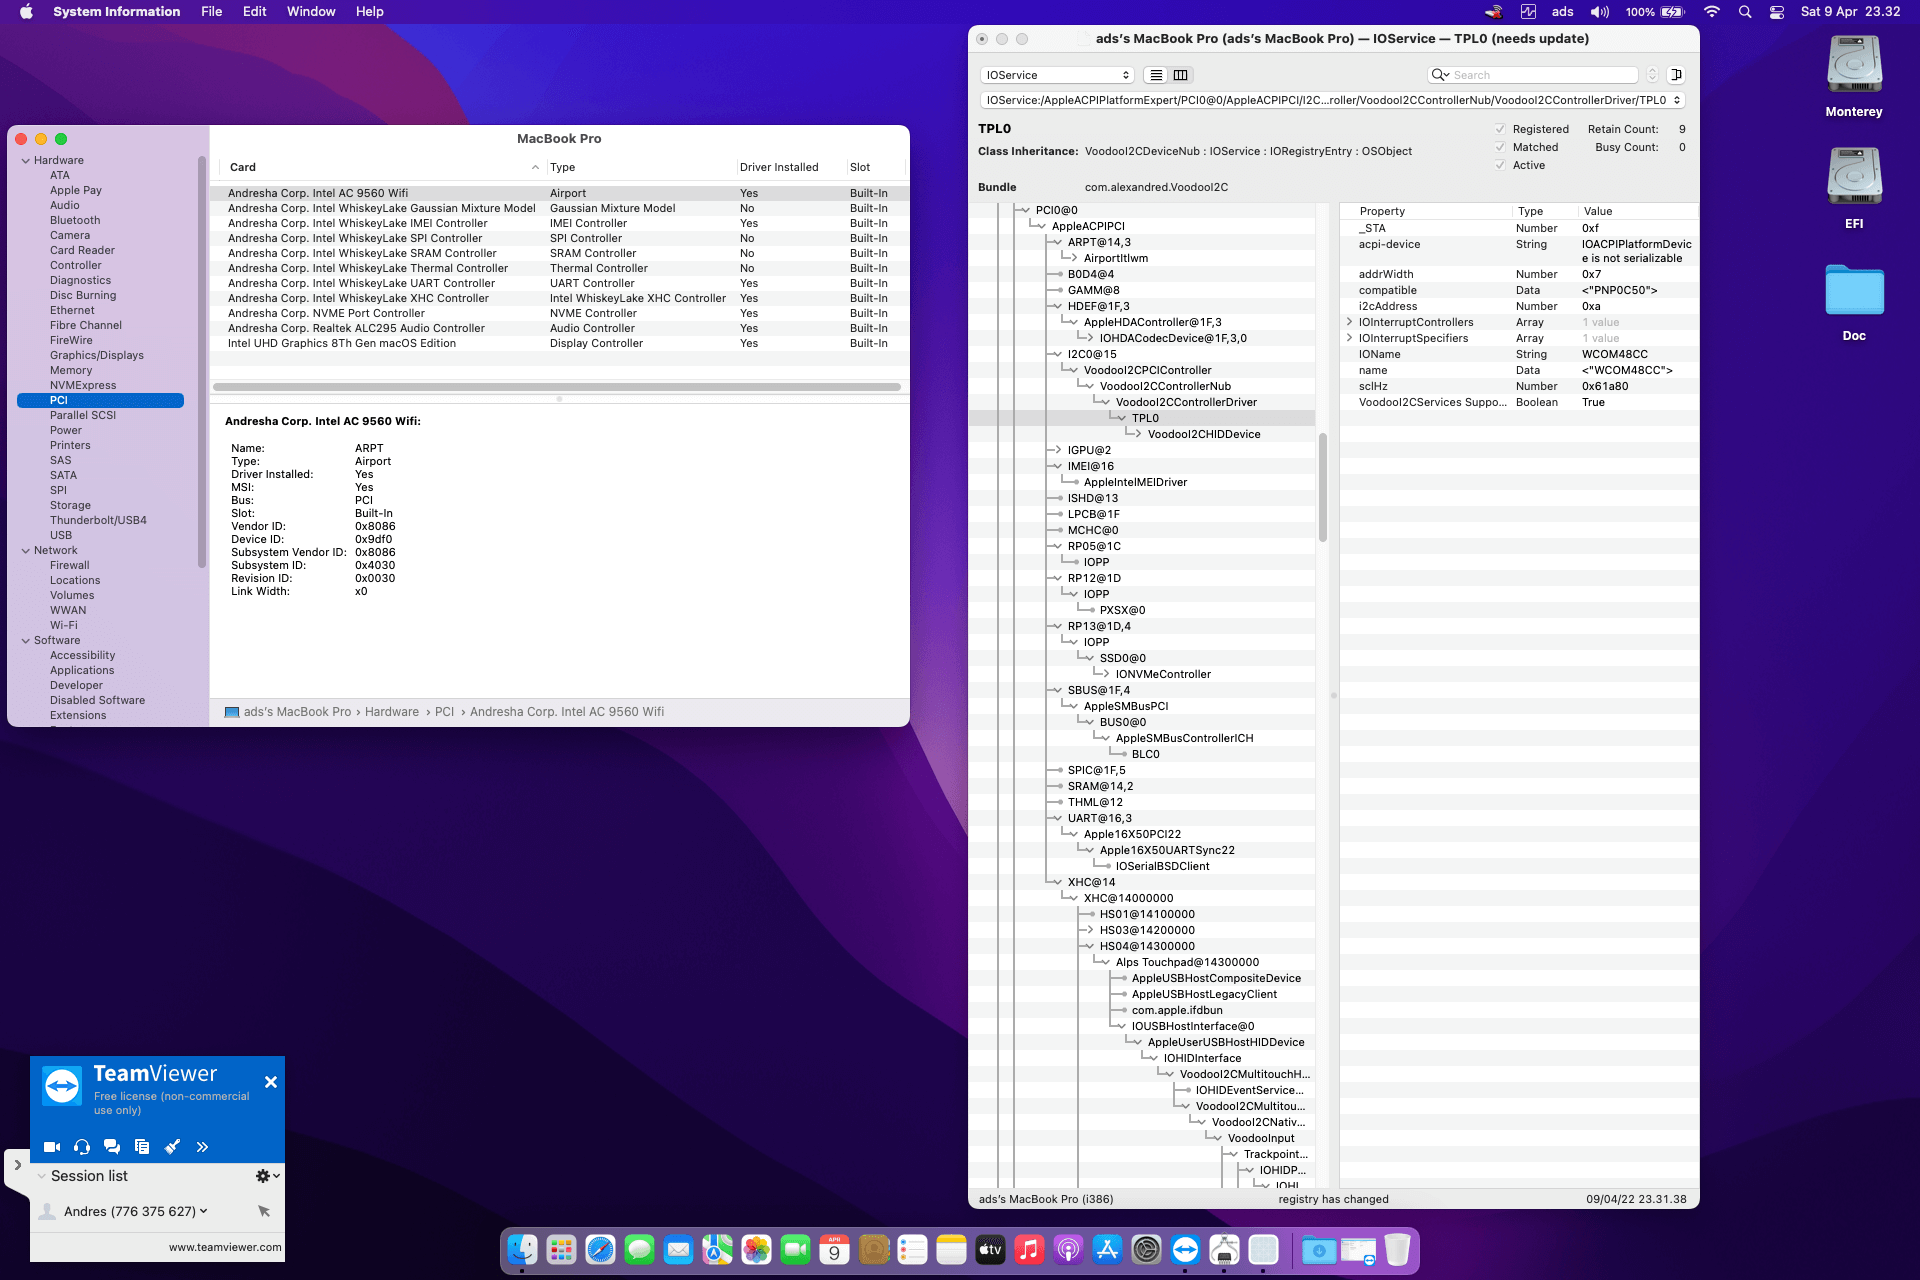
Task: Open Control Center in the menu bar
Action: (1777, 12)
